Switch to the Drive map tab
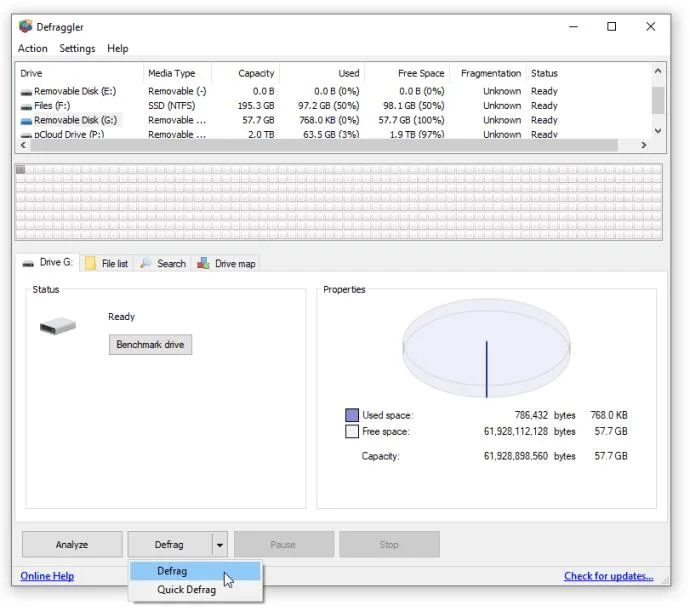The width and height of the screenshot is (690, 611). click(226, 263)
